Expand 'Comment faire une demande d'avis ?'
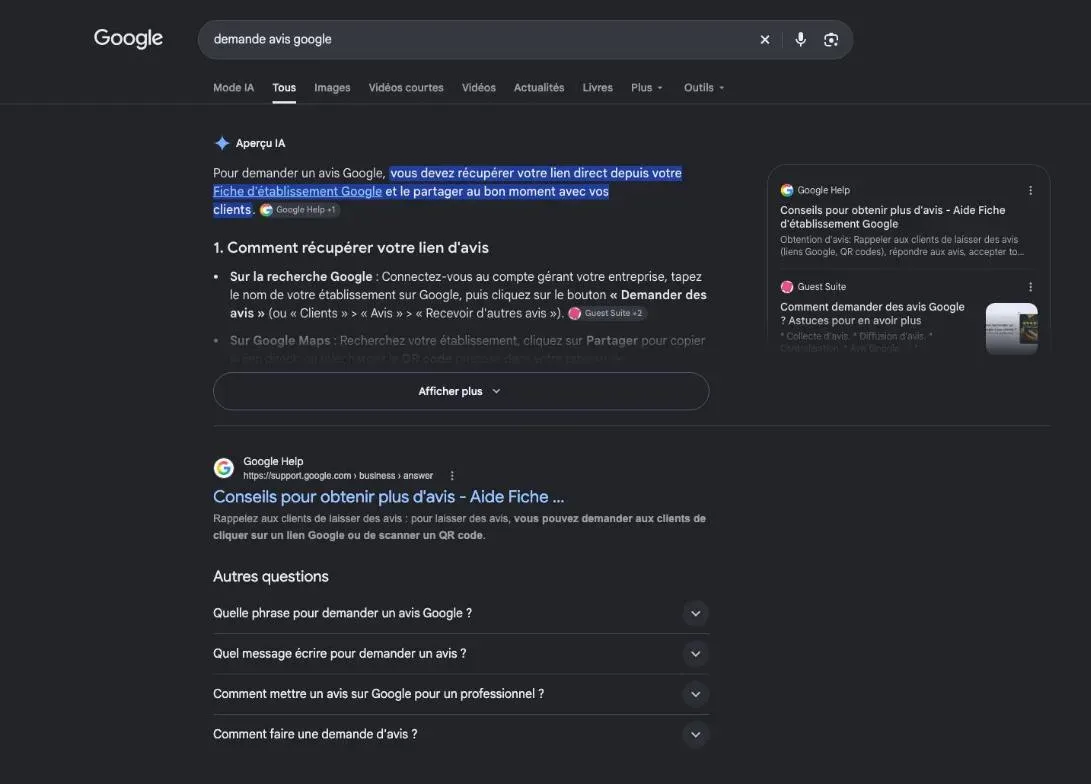Viewport: 1091px width, 784px height. (x=461, y=734)
